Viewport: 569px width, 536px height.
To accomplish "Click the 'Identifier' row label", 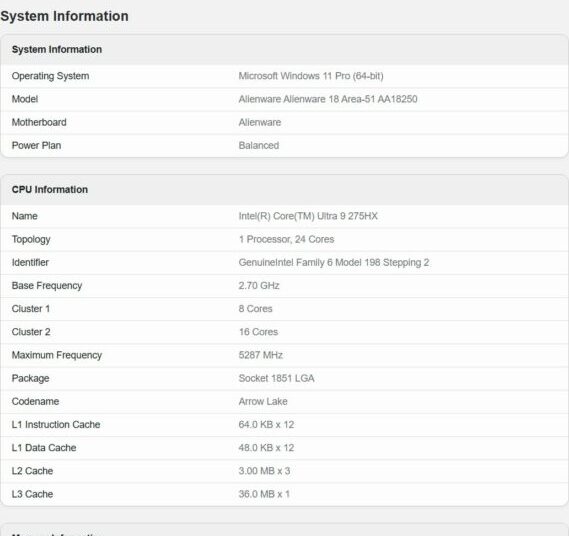I will 30,262.
